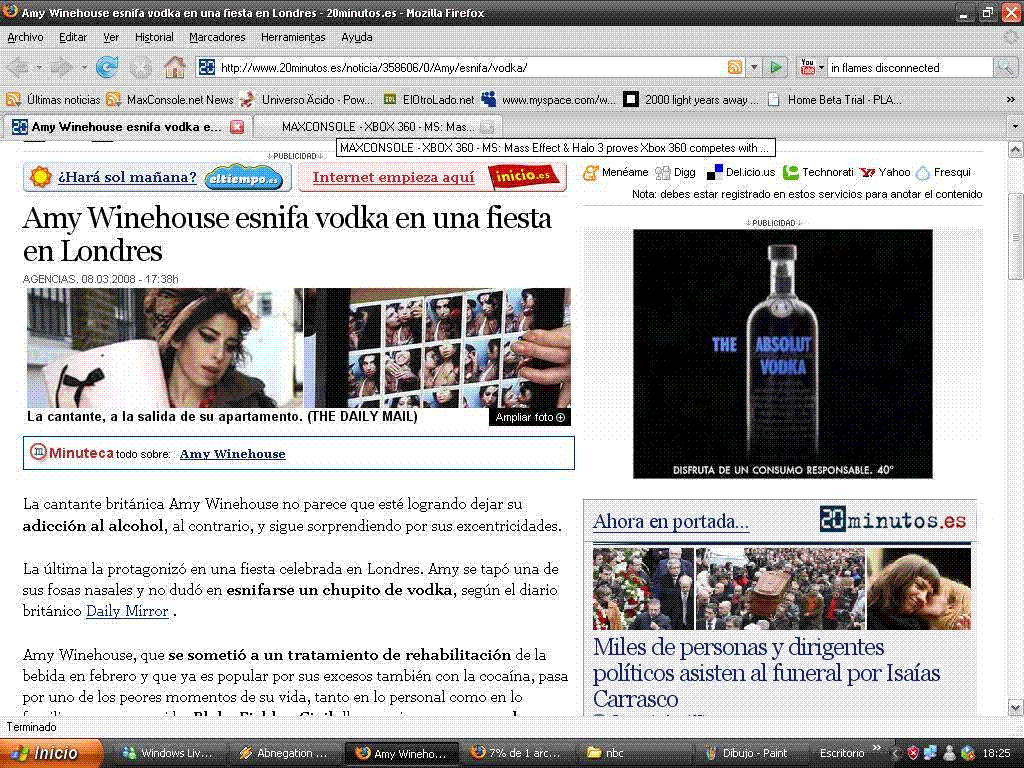Image resolution: width=1024 pixels, height=768 pixels.
Task: Share article on Digg
Action: point(675,172)
